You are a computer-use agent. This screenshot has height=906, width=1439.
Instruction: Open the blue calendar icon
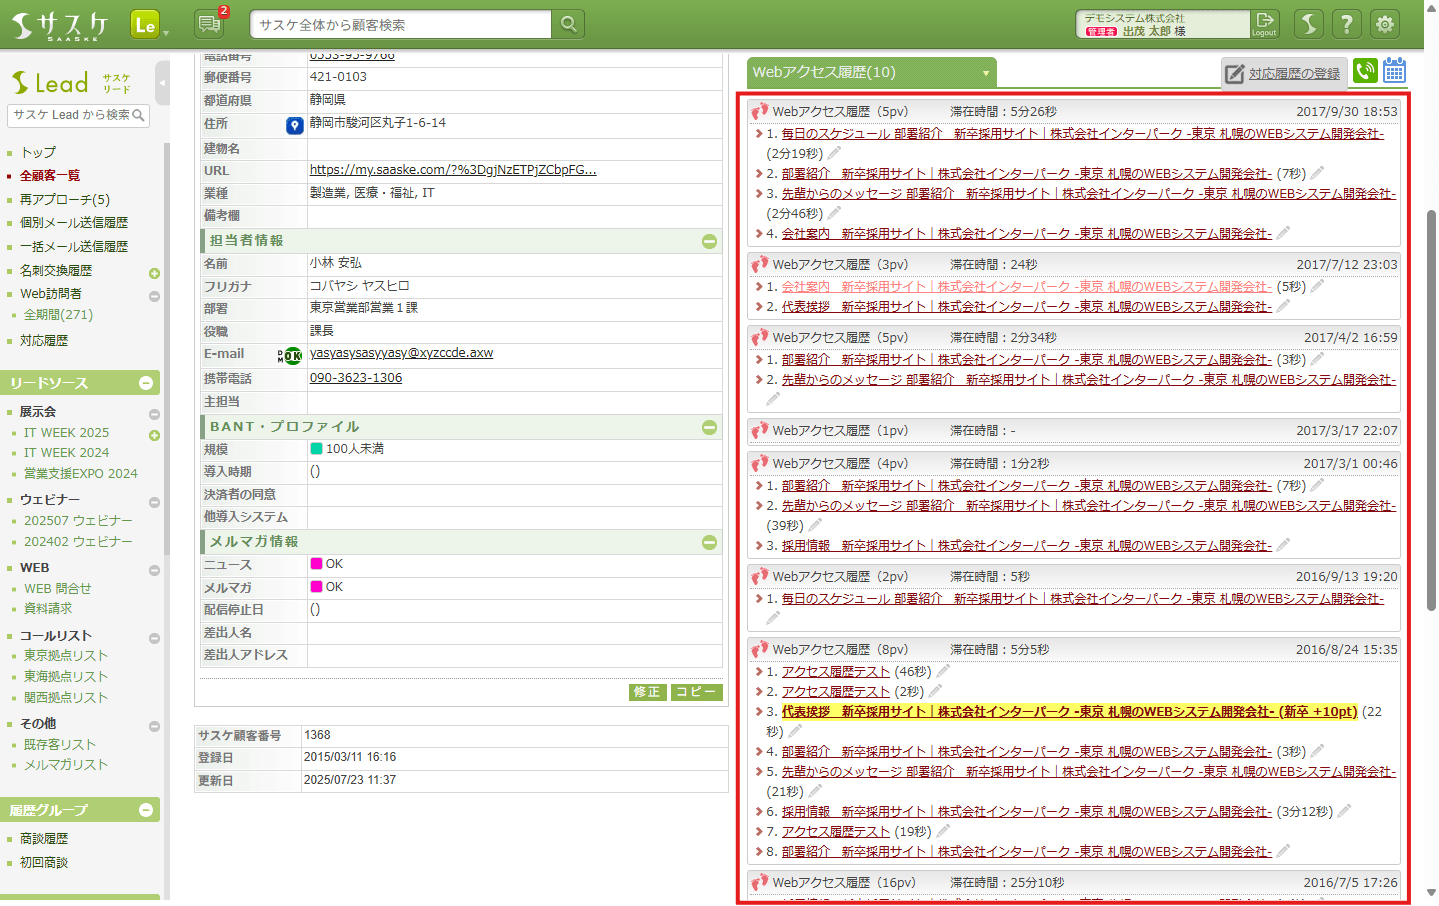click(1395, 71)
